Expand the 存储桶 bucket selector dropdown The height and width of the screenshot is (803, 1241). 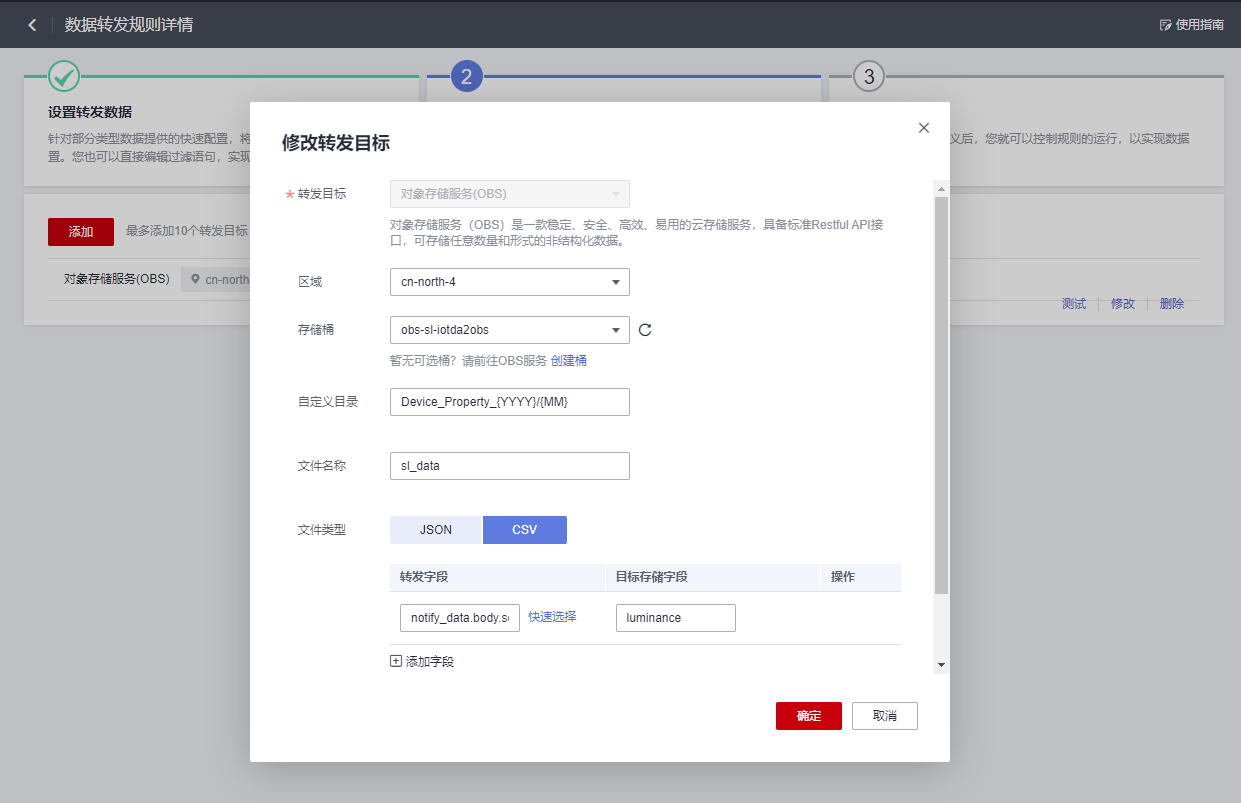click(x=509, y=330)
